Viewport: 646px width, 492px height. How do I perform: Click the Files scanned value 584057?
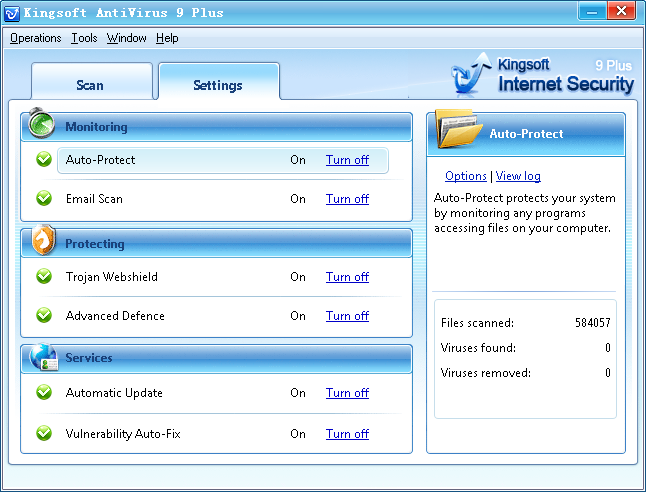592,323
